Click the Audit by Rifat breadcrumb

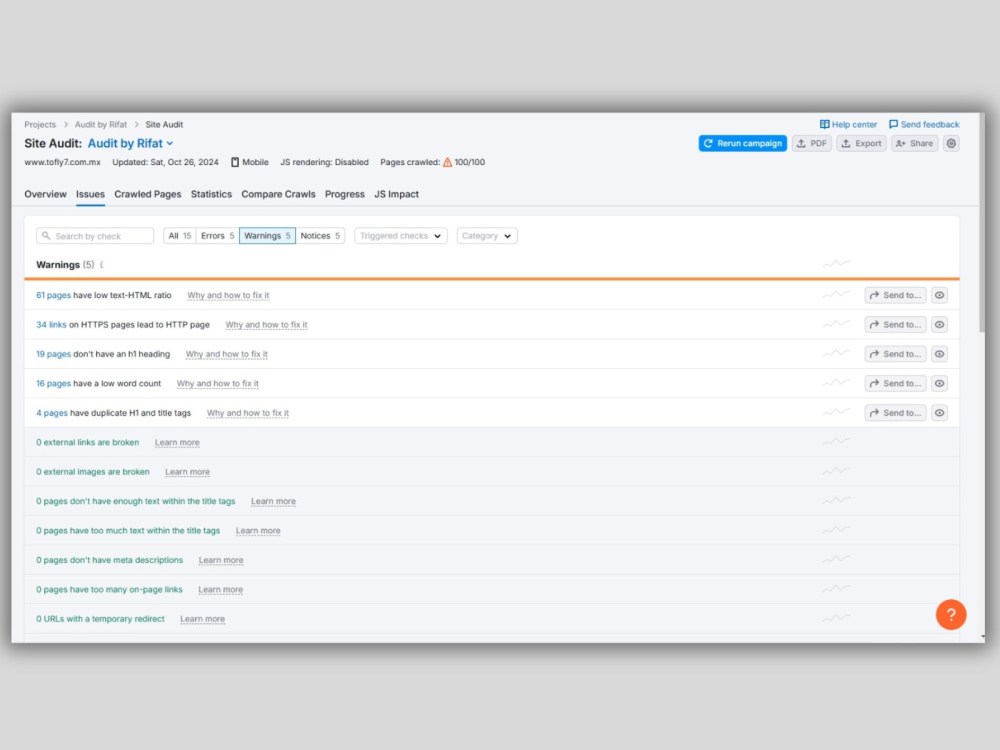[101, 124]
